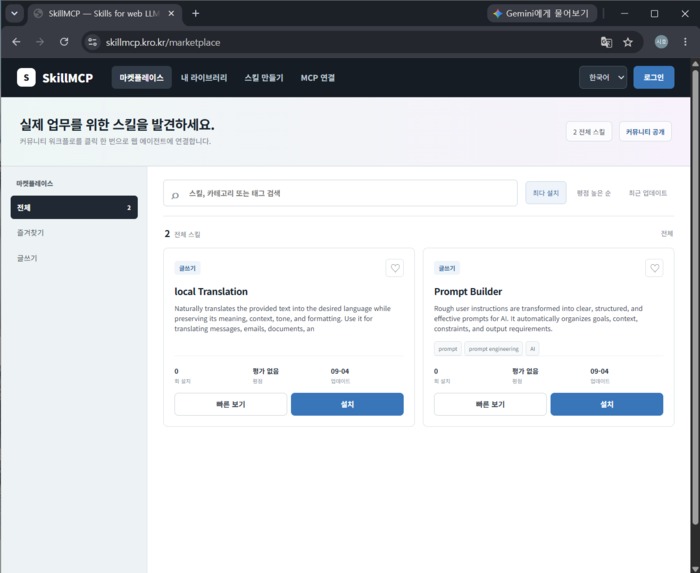Favorite the local Translation skill heart icon

tap(395, 268)
